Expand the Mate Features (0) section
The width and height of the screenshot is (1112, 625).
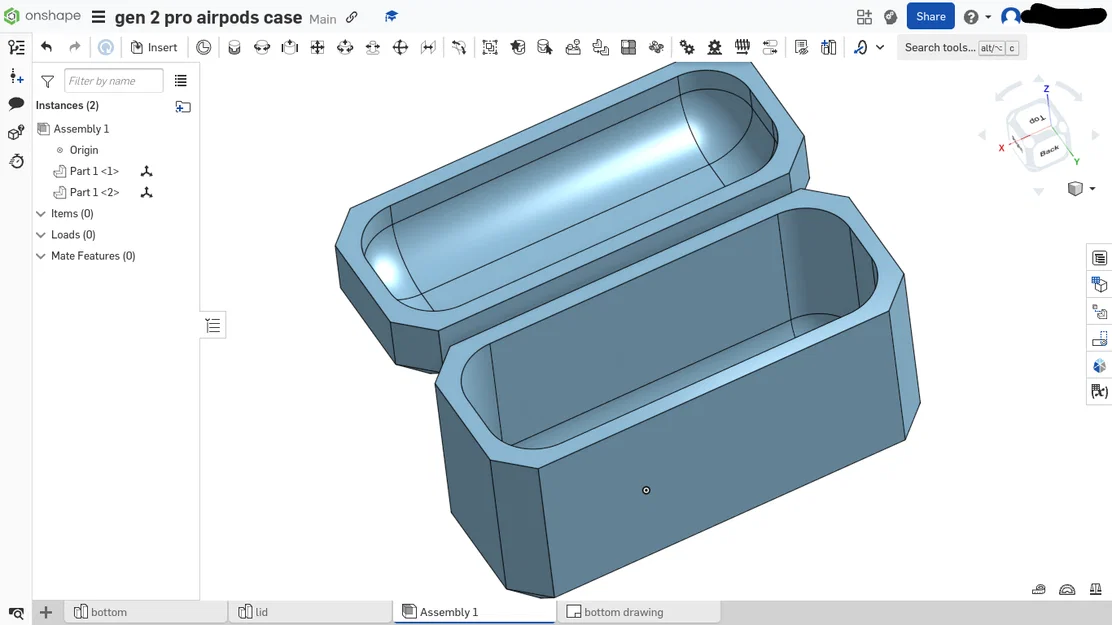(41, 256)
